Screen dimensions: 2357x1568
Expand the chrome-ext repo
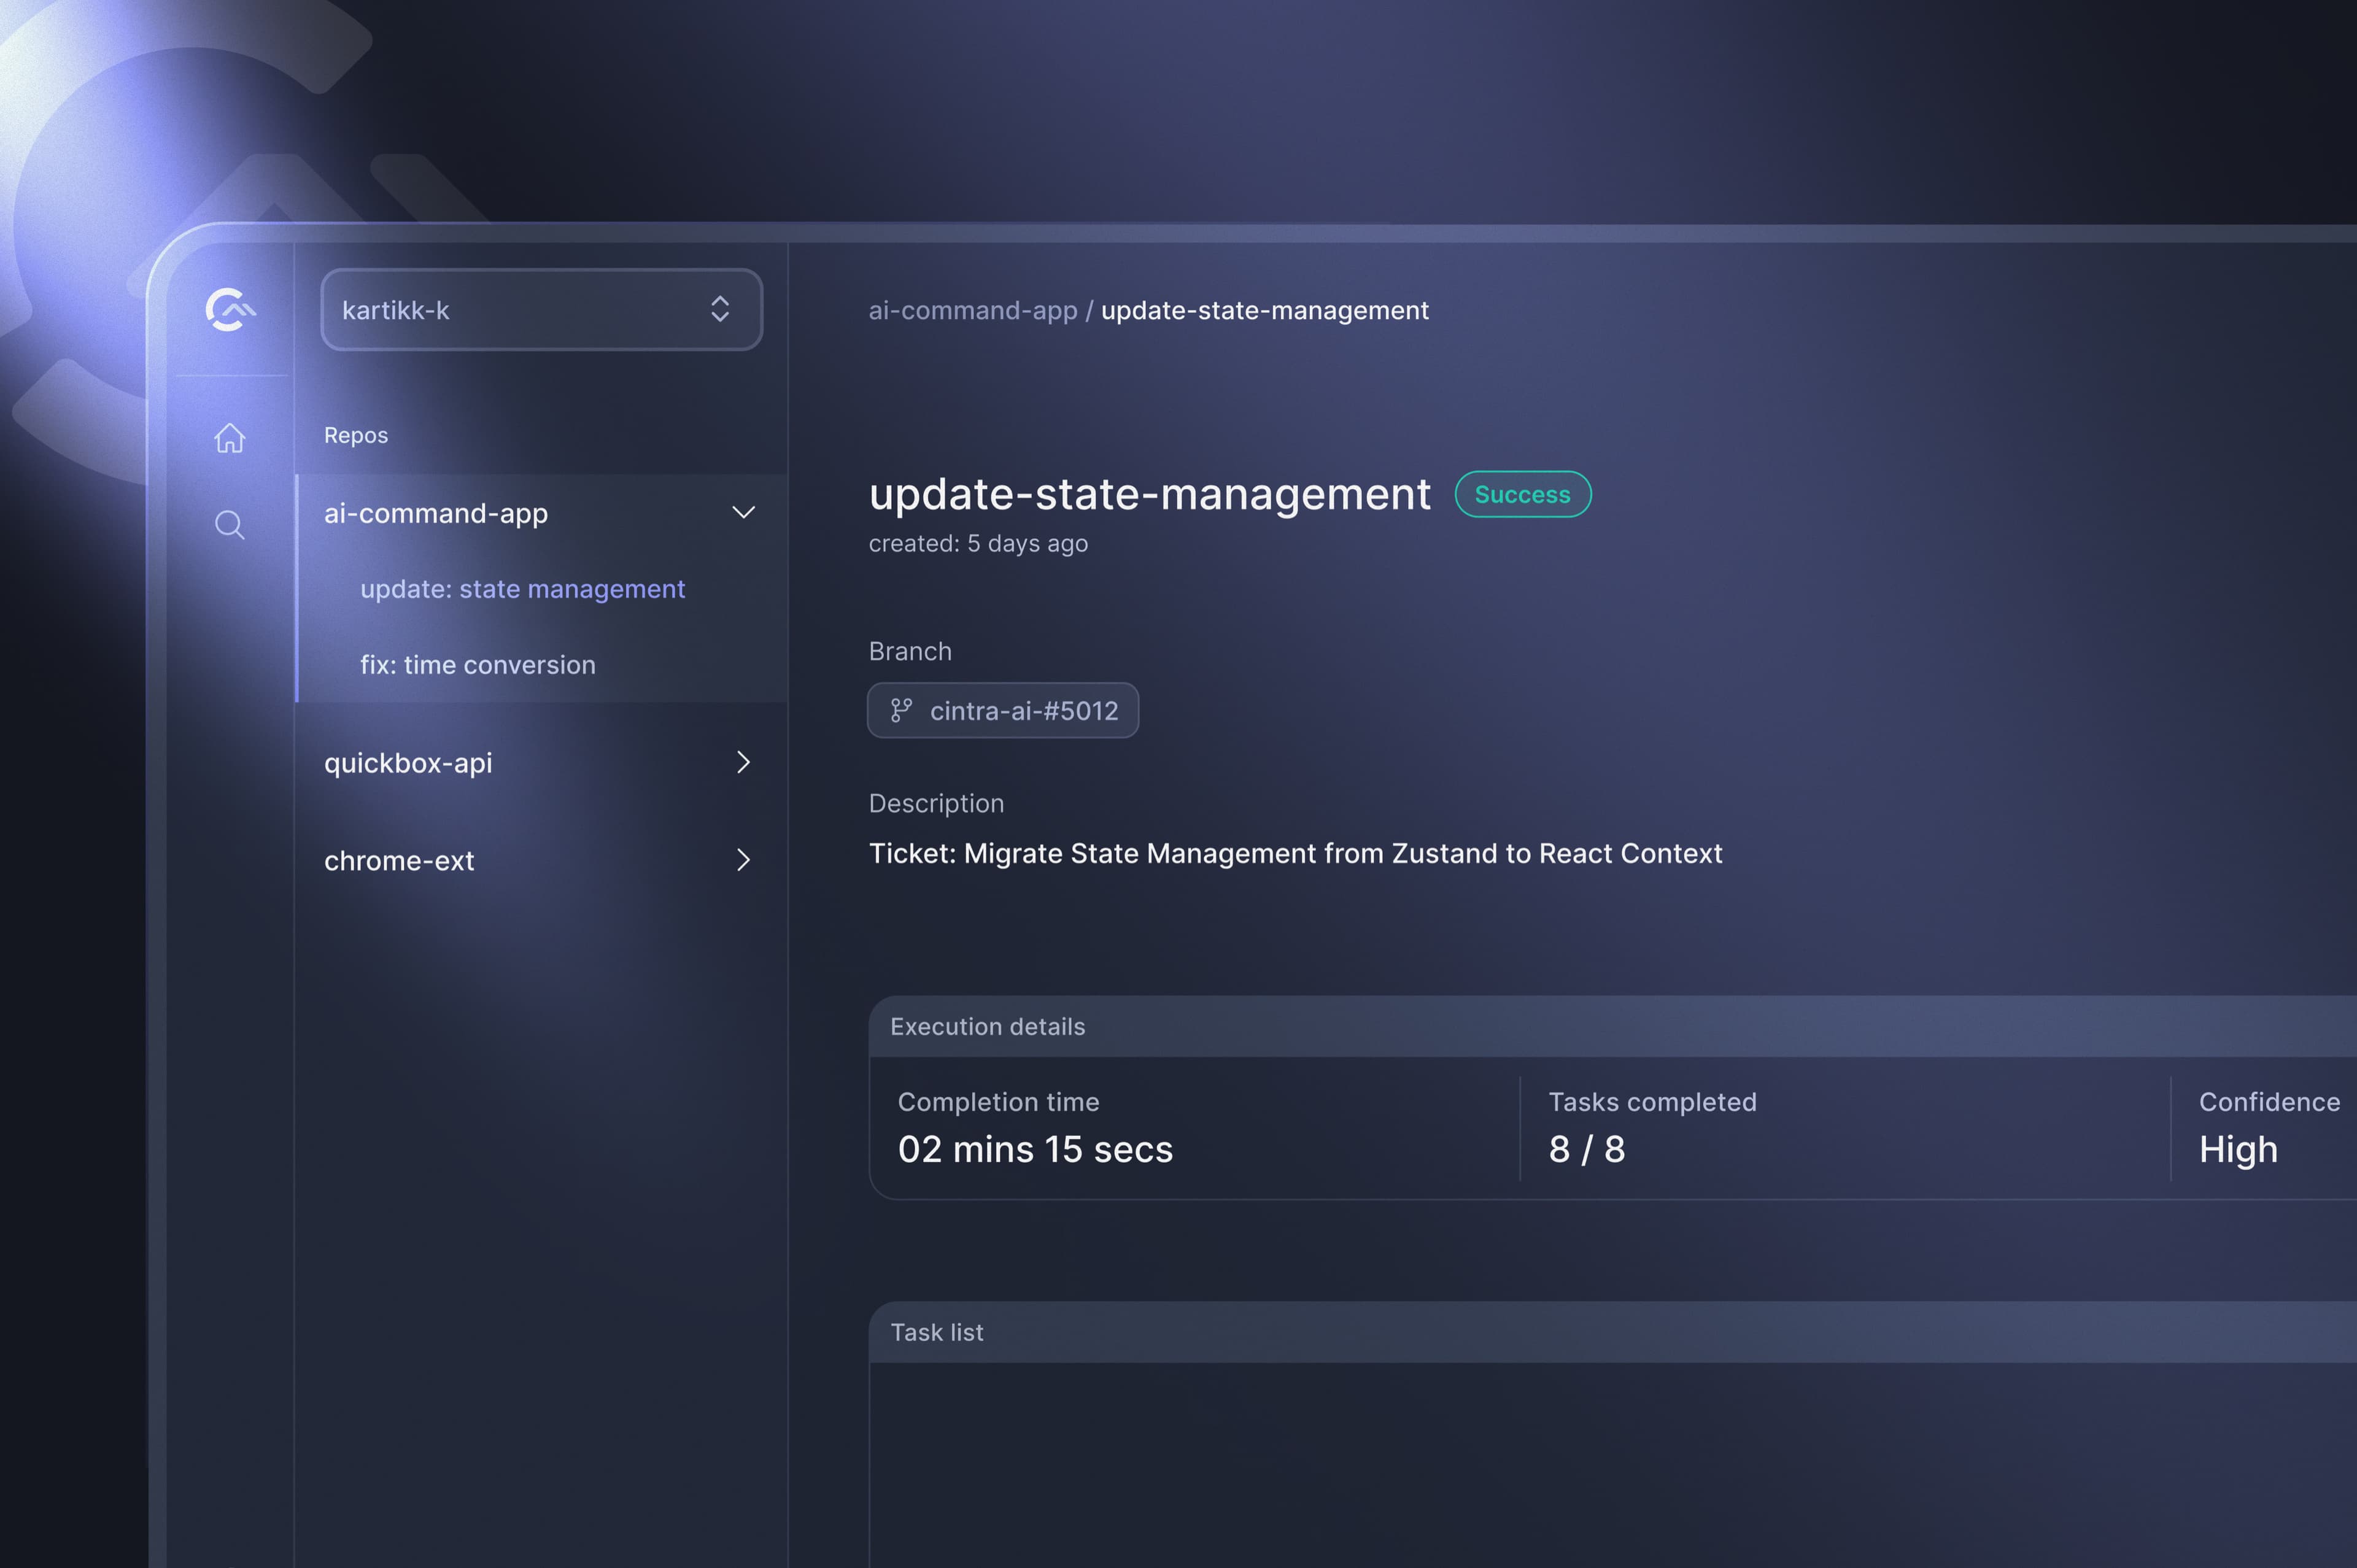[744, 860]
